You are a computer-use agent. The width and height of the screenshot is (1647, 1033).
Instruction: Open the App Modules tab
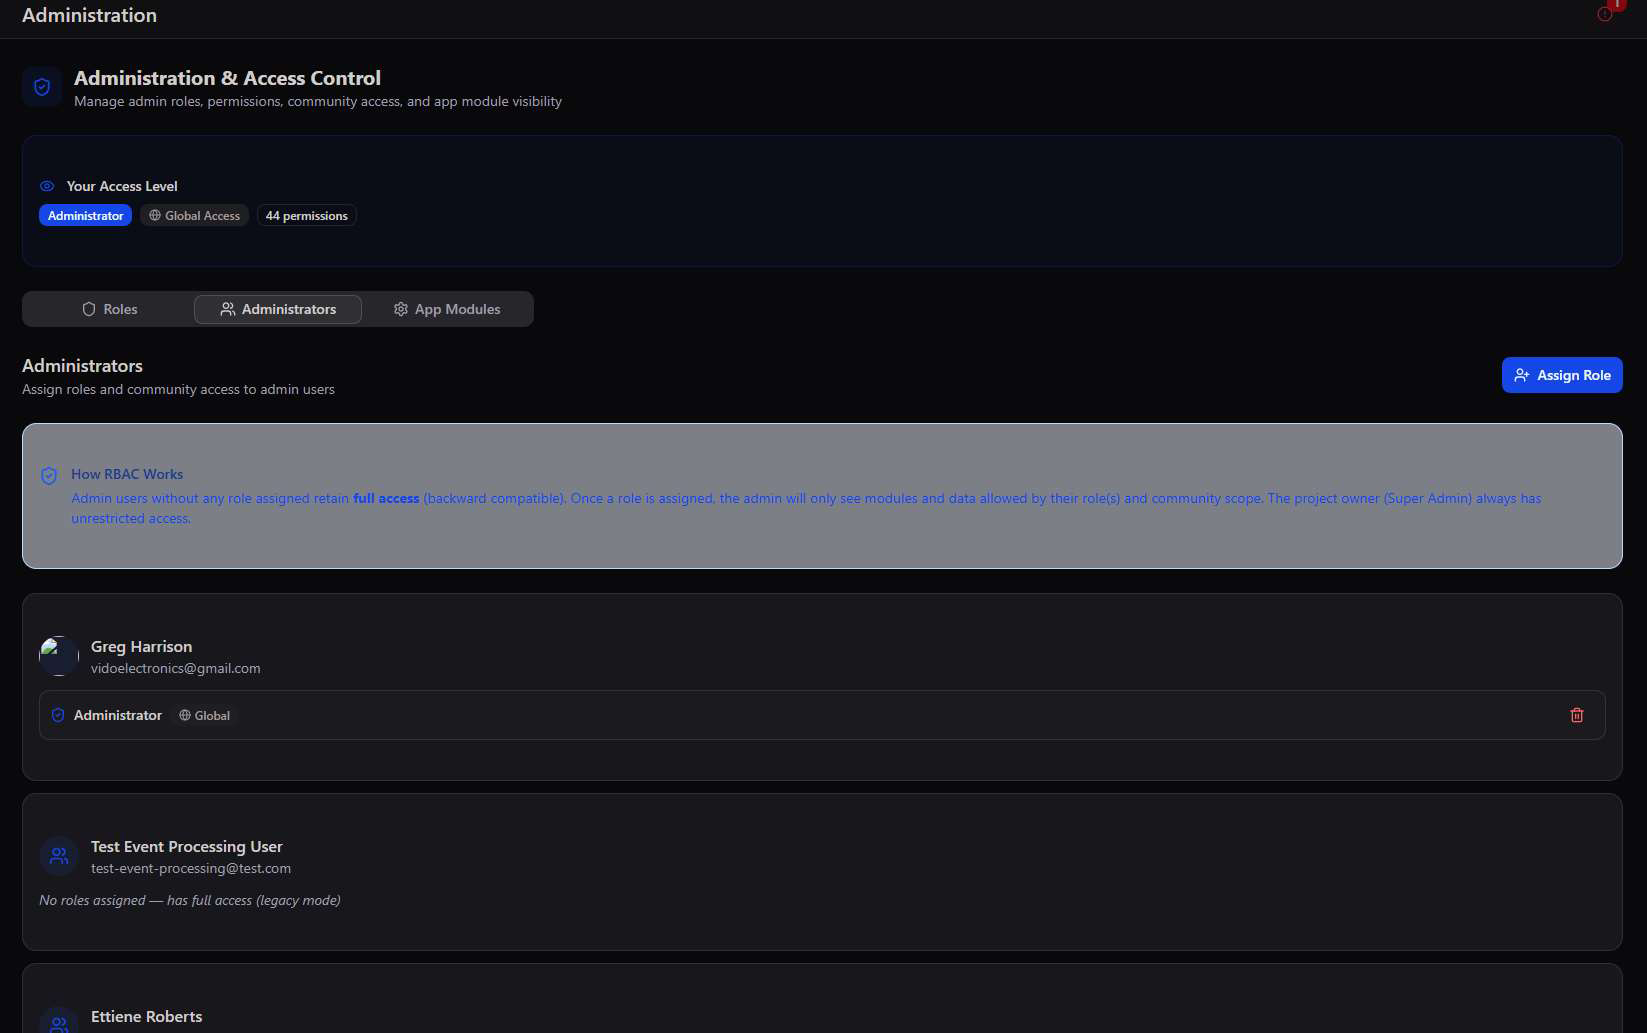(x=447, y=309)
